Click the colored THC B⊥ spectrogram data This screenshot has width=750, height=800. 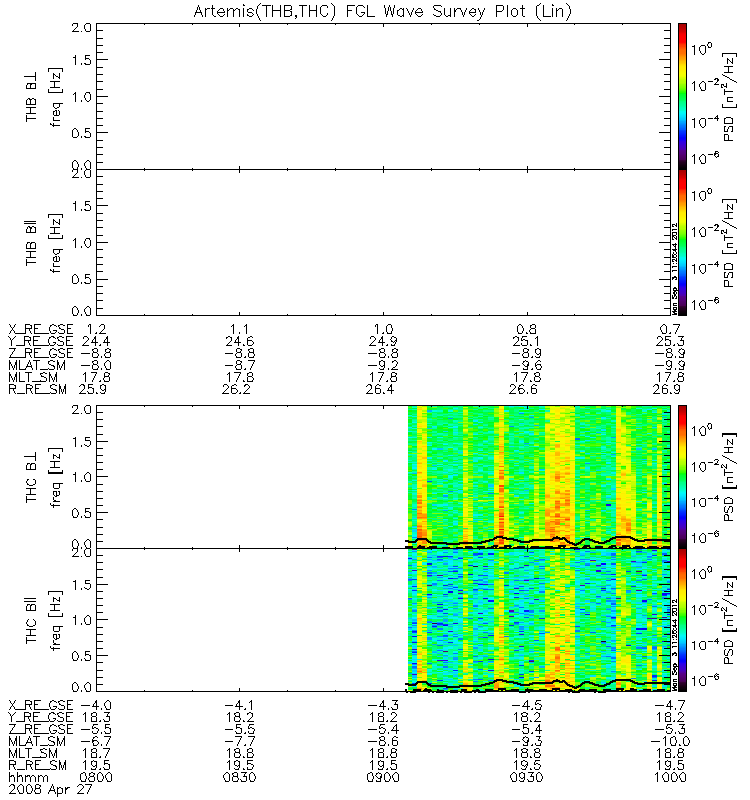tap(539, 477)
